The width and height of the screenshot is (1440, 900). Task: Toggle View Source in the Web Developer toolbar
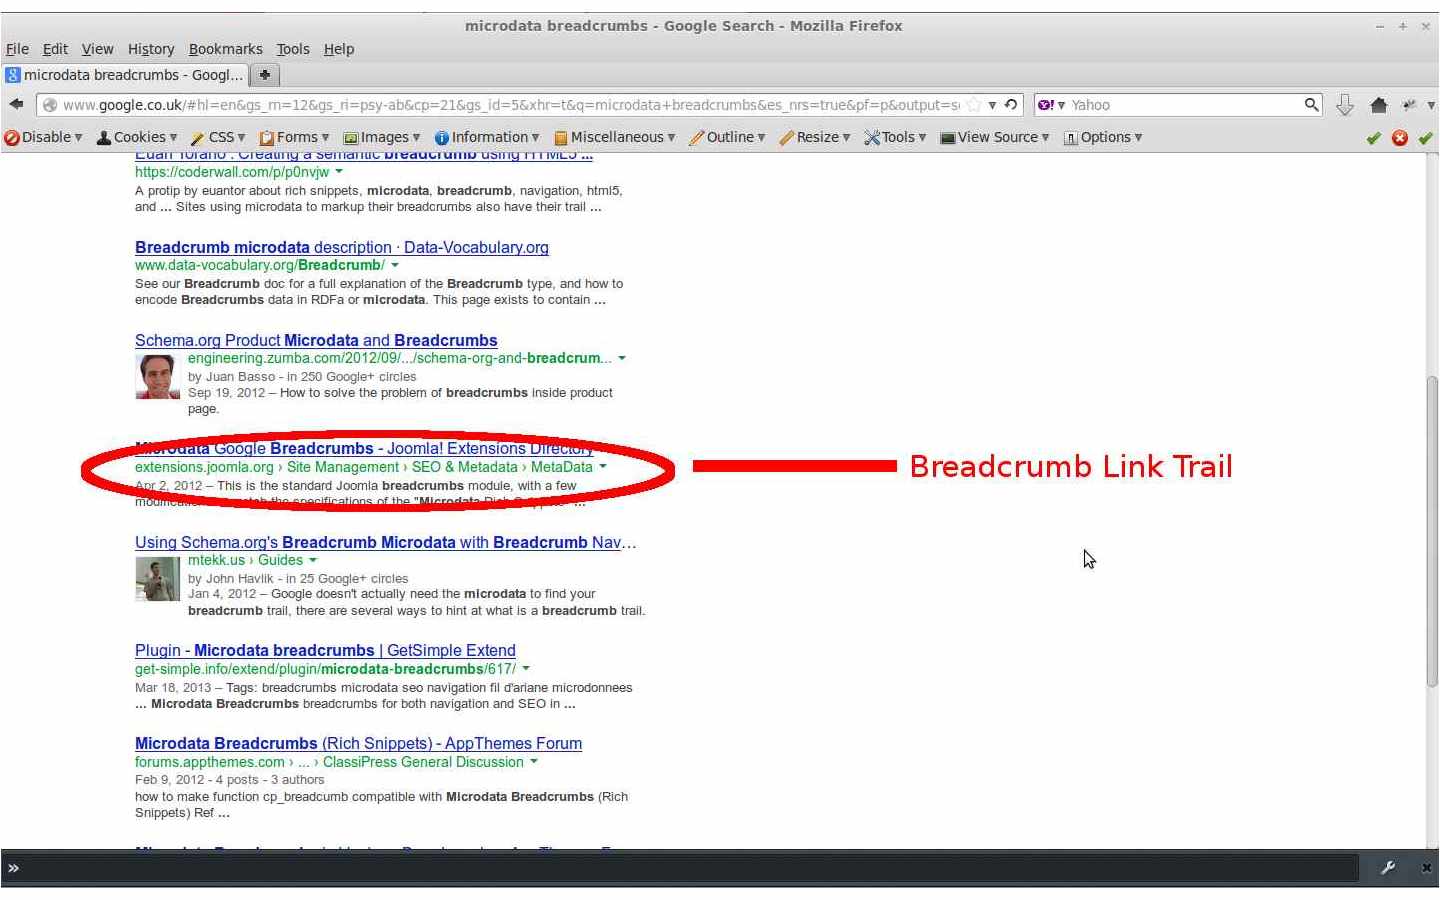994,137
